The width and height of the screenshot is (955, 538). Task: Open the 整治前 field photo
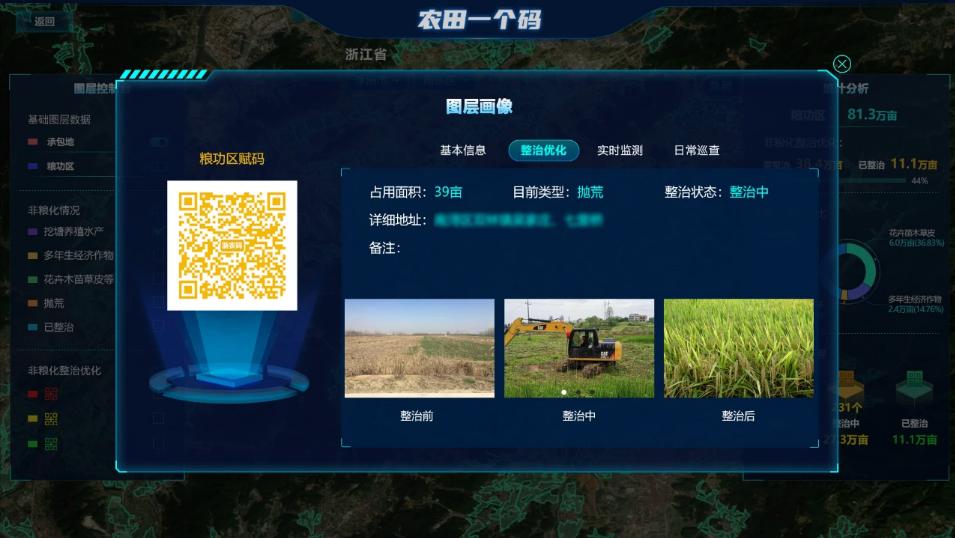(419, 348)
